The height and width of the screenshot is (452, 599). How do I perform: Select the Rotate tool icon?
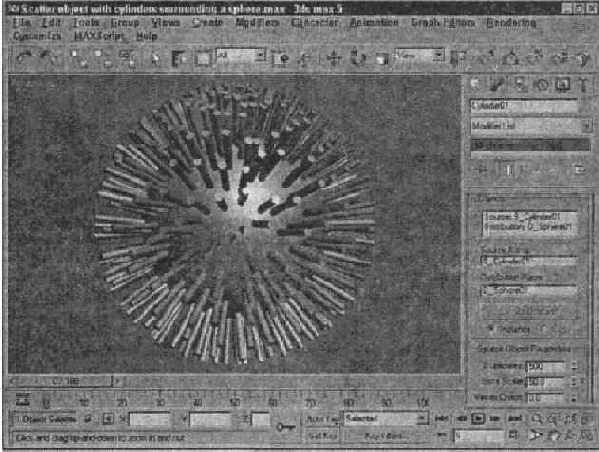pos(358,58)
